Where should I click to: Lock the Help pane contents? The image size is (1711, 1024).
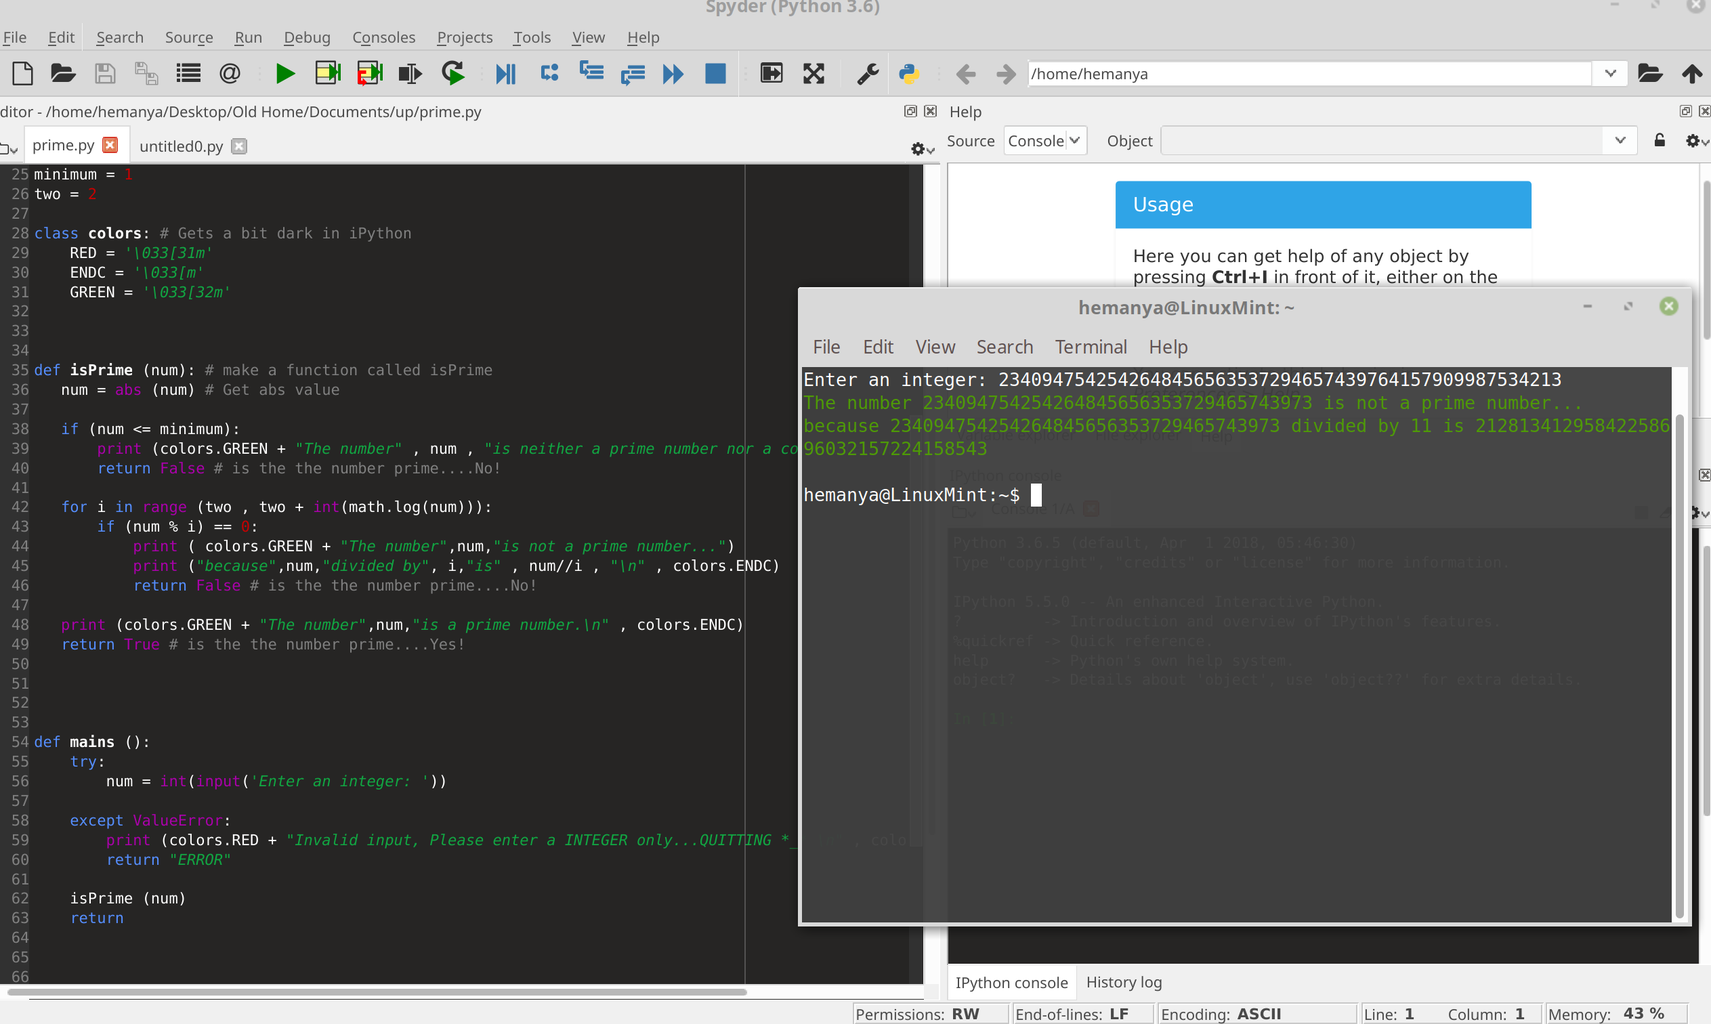point(1659,140)
